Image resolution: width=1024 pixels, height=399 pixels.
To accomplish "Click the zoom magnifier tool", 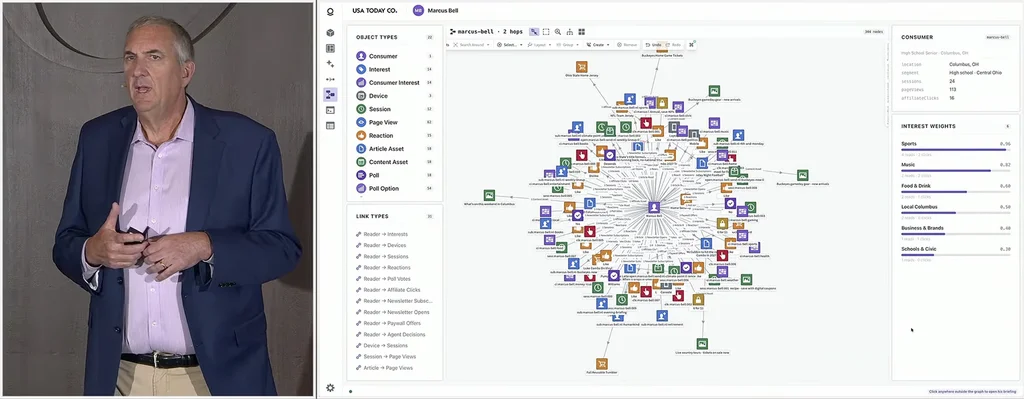I will click(558, 31).
